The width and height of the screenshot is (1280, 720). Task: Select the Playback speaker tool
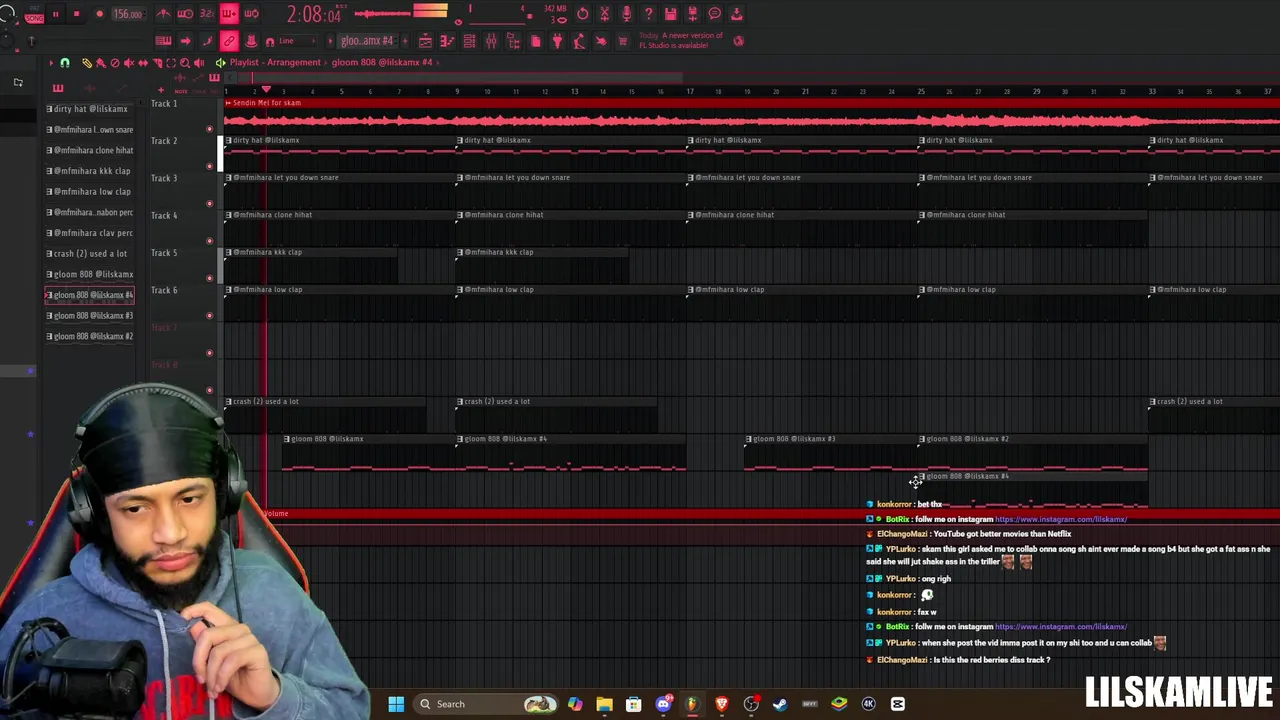199,62
